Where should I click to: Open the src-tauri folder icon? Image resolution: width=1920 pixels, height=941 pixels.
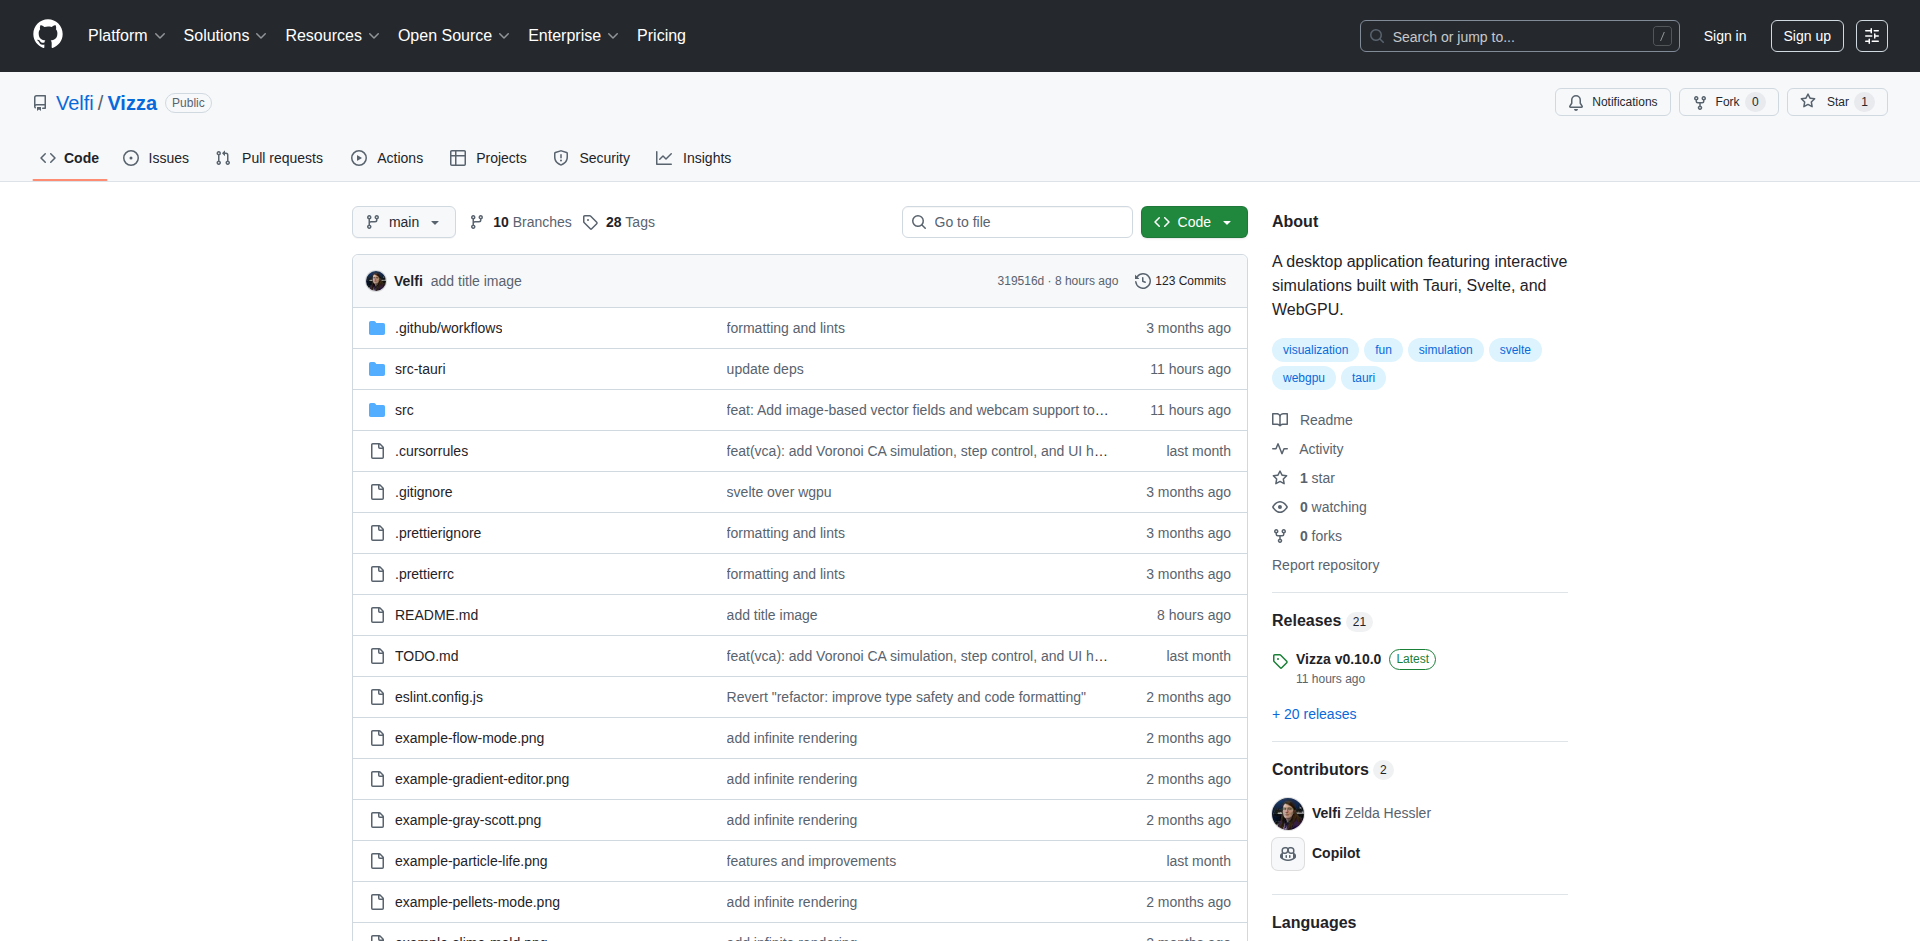click(x=377, y=369)
